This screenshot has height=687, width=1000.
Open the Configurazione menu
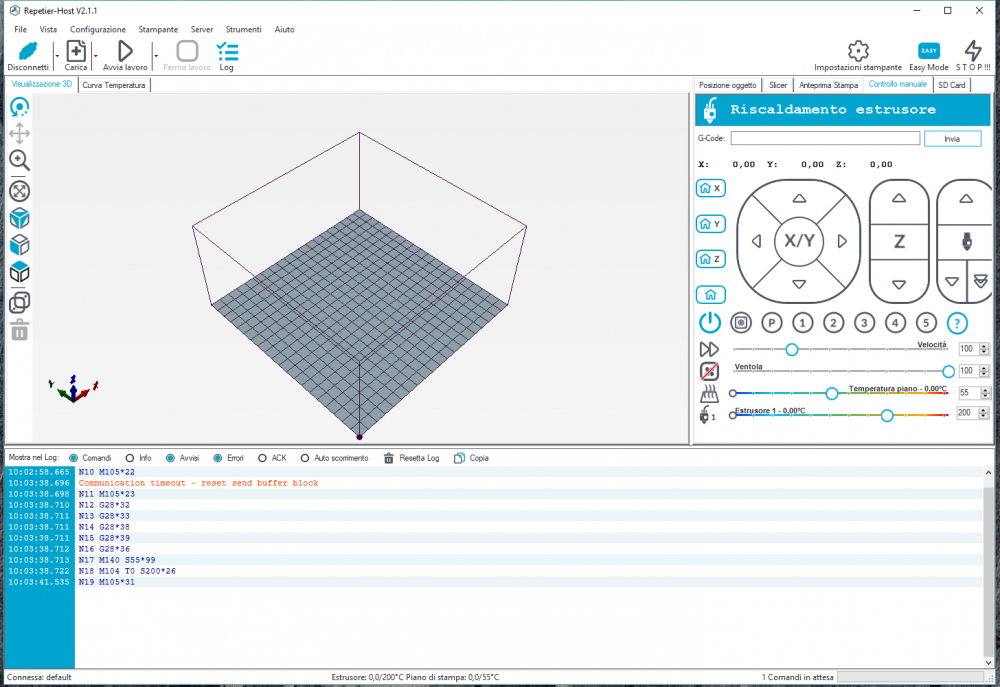pos(98,29)
